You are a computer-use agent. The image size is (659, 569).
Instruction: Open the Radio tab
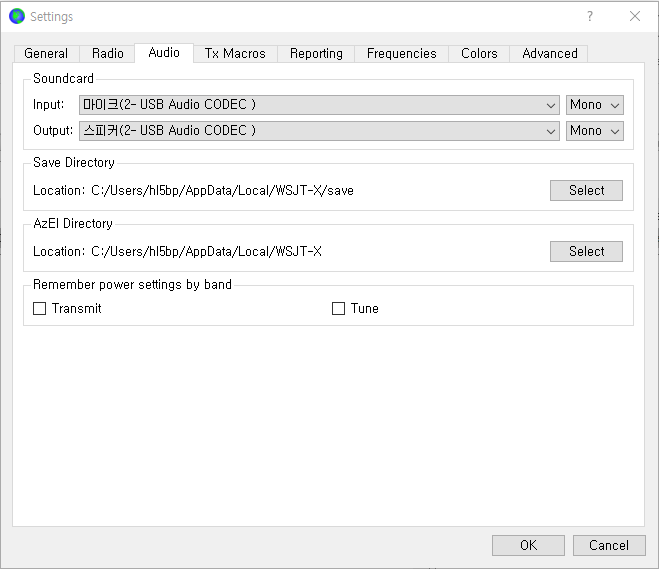108,54
